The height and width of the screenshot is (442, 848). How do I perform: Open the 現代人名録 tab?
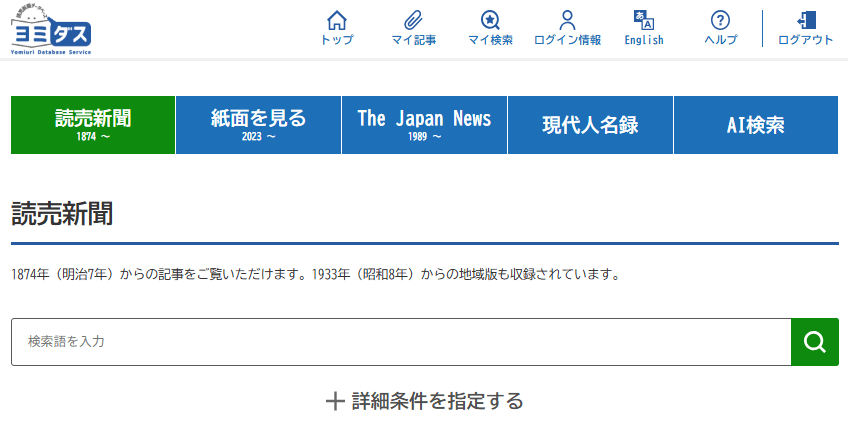click(x=590, y=125)
